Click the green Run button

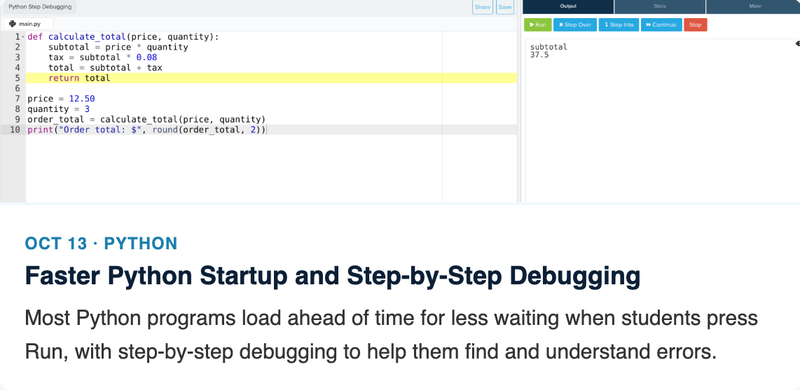(538, 25)
